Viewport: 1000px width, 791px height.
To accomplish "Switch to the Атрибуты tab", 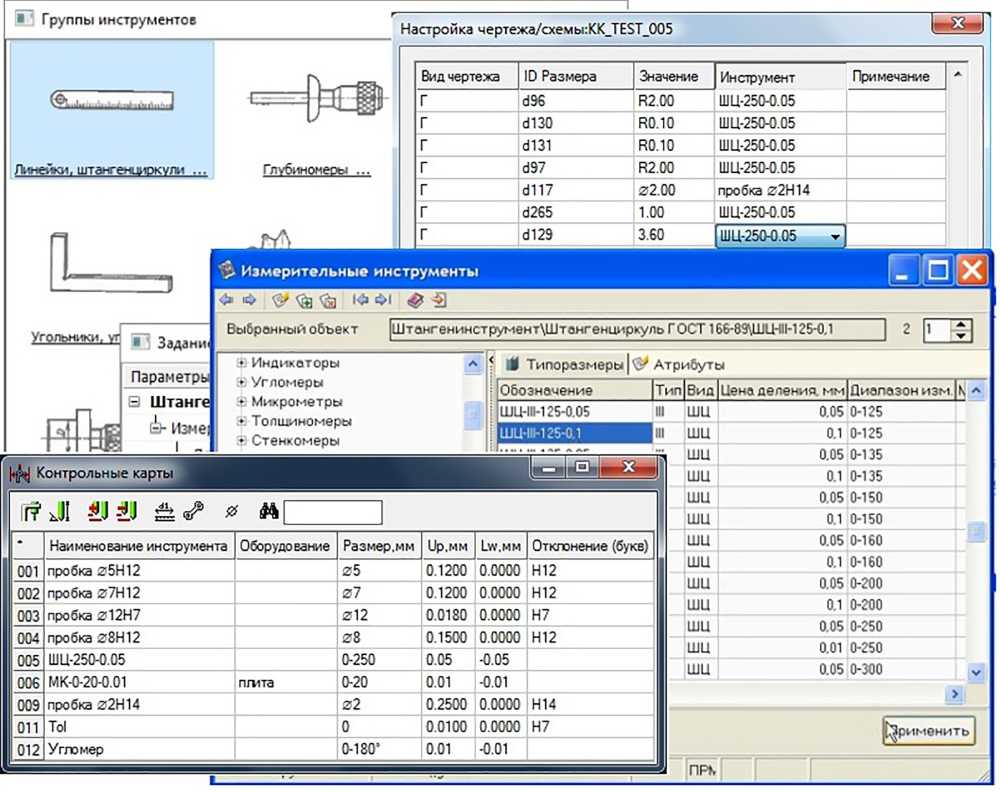I will coord(680,364).
